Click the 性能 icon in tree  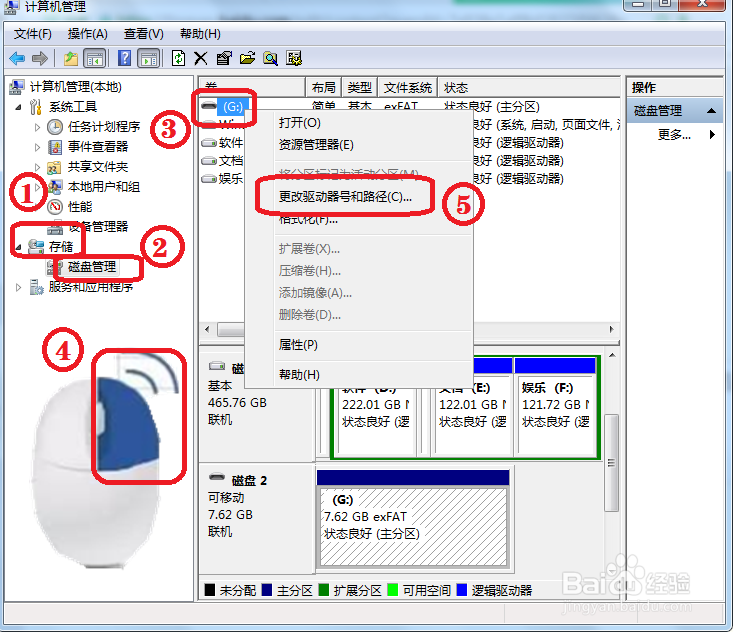55,207
